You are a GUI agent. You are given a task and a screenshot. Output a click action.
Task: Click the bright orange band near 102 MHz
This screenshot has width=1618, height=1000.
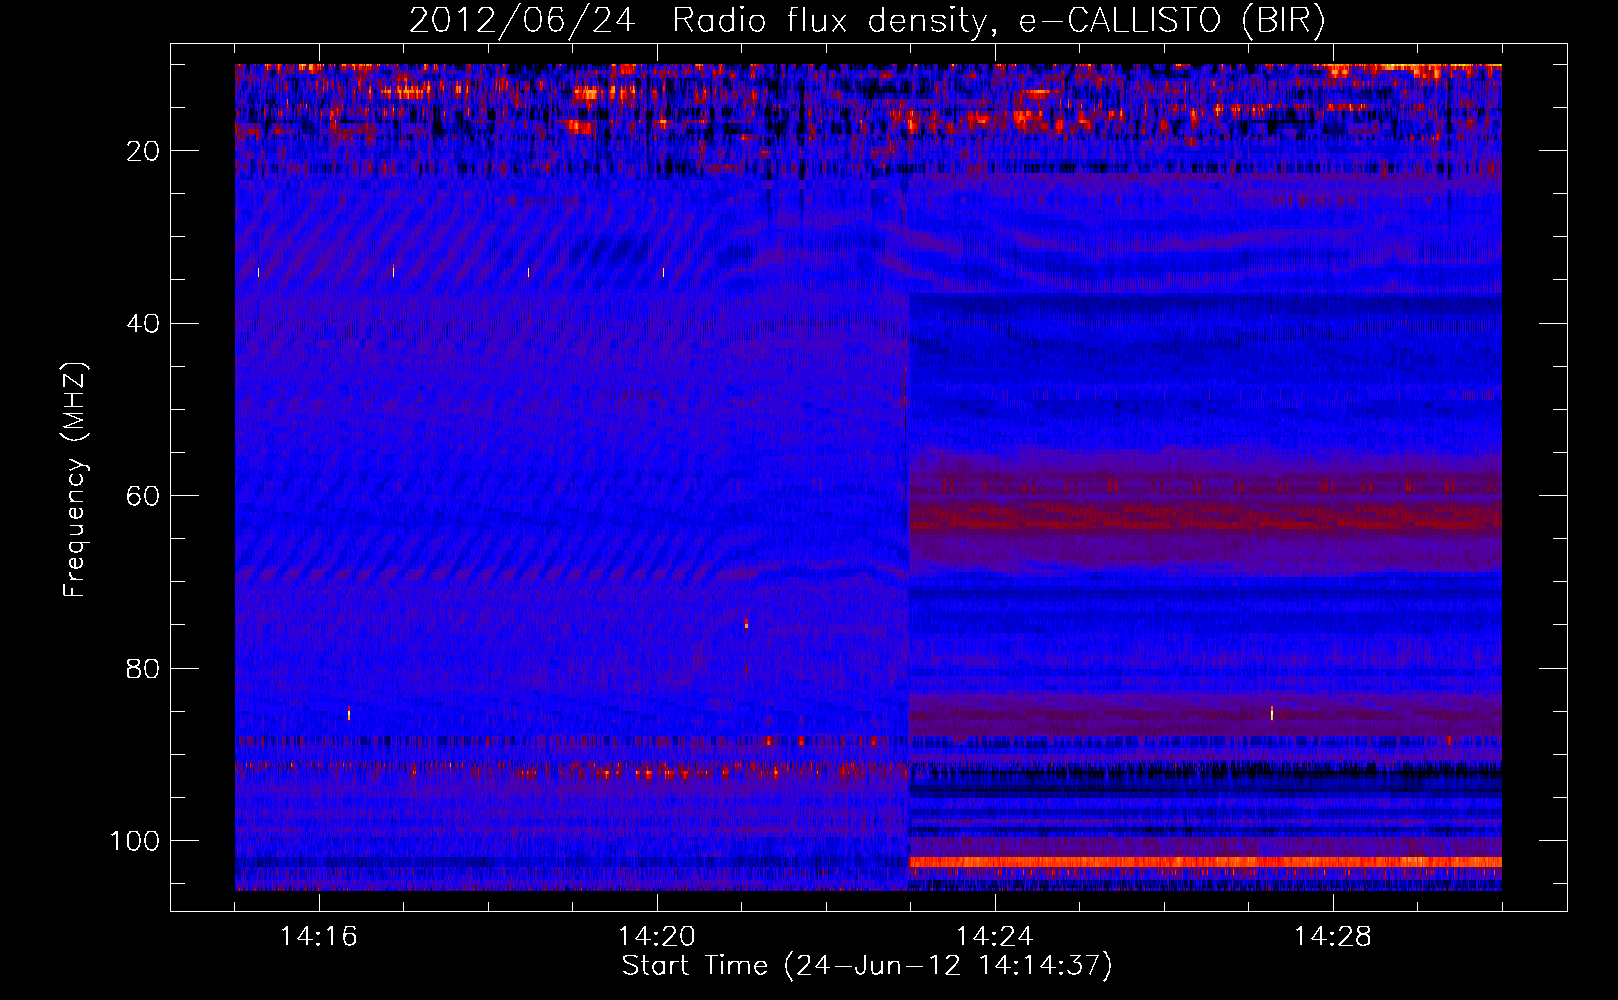coord(1205,862)
